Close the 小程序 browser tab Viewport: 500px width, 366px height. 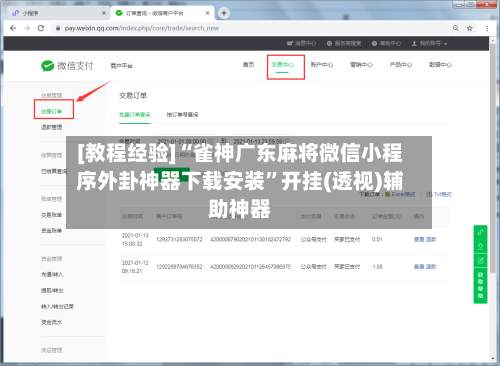point(104,13)
